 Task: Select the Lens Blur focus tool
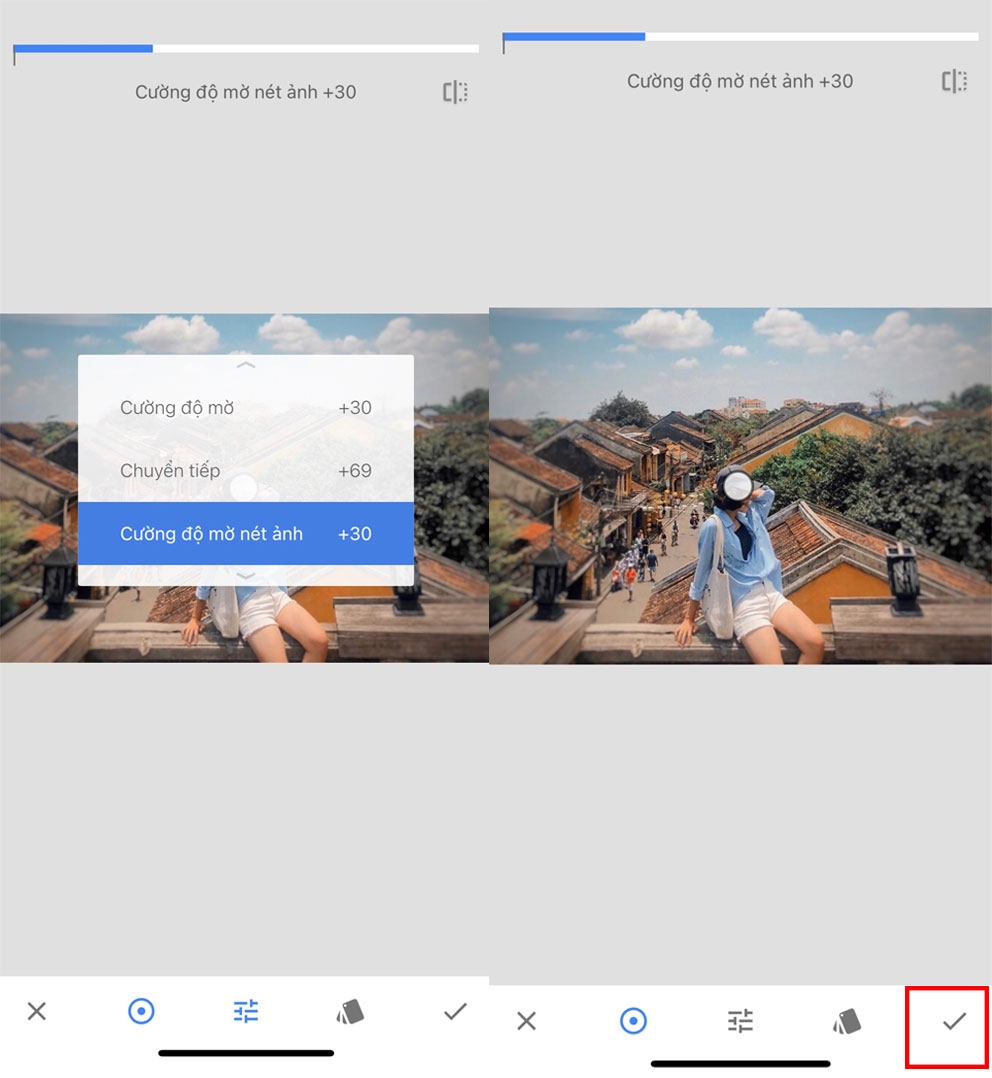141,1012
